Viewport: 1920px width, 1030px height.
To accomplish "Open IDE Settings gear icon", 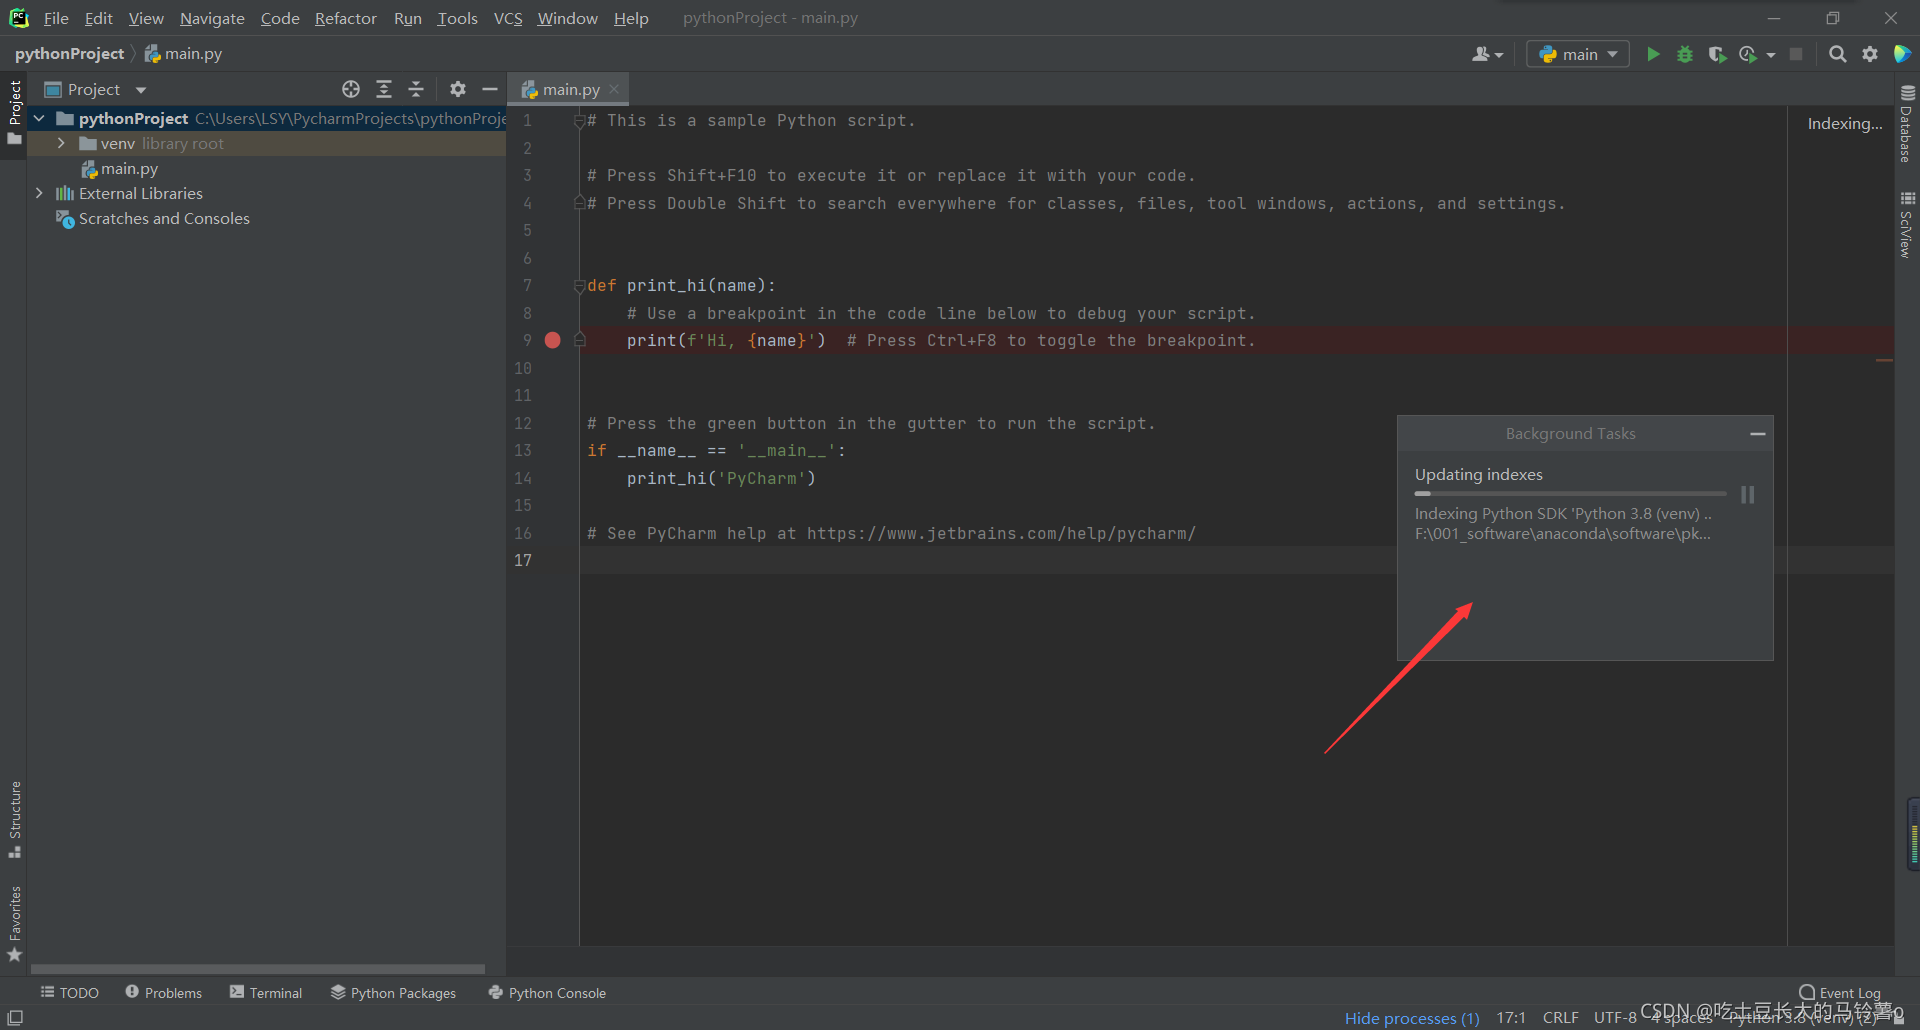I will (1870, 54).
